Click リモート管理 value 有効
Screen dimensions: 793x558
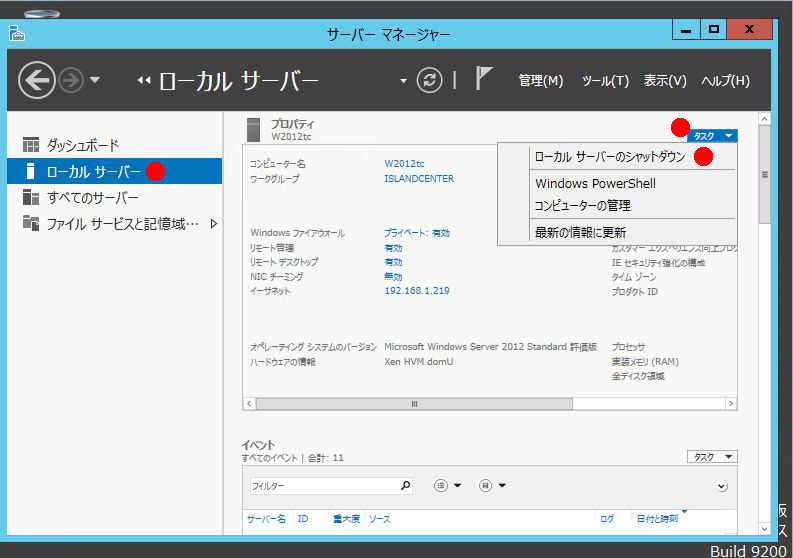pos(393,248)
